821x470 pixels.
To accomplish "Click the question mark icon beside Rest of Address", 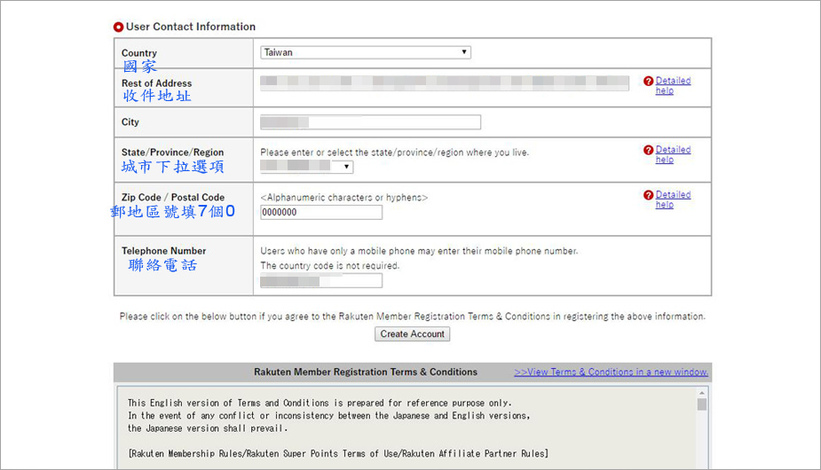I will click(x=648, y=81).
